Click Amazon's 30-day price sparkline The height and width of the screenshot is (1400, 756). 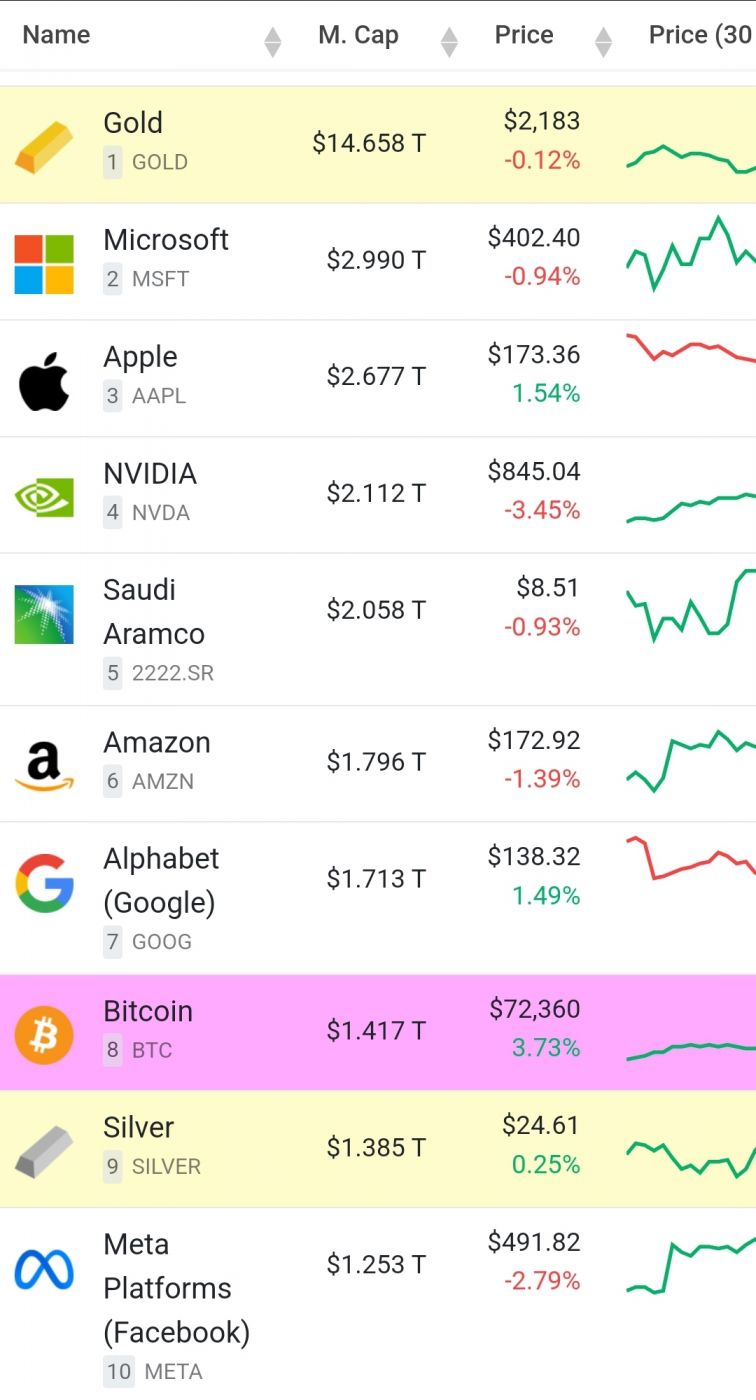tap(691, 760)
